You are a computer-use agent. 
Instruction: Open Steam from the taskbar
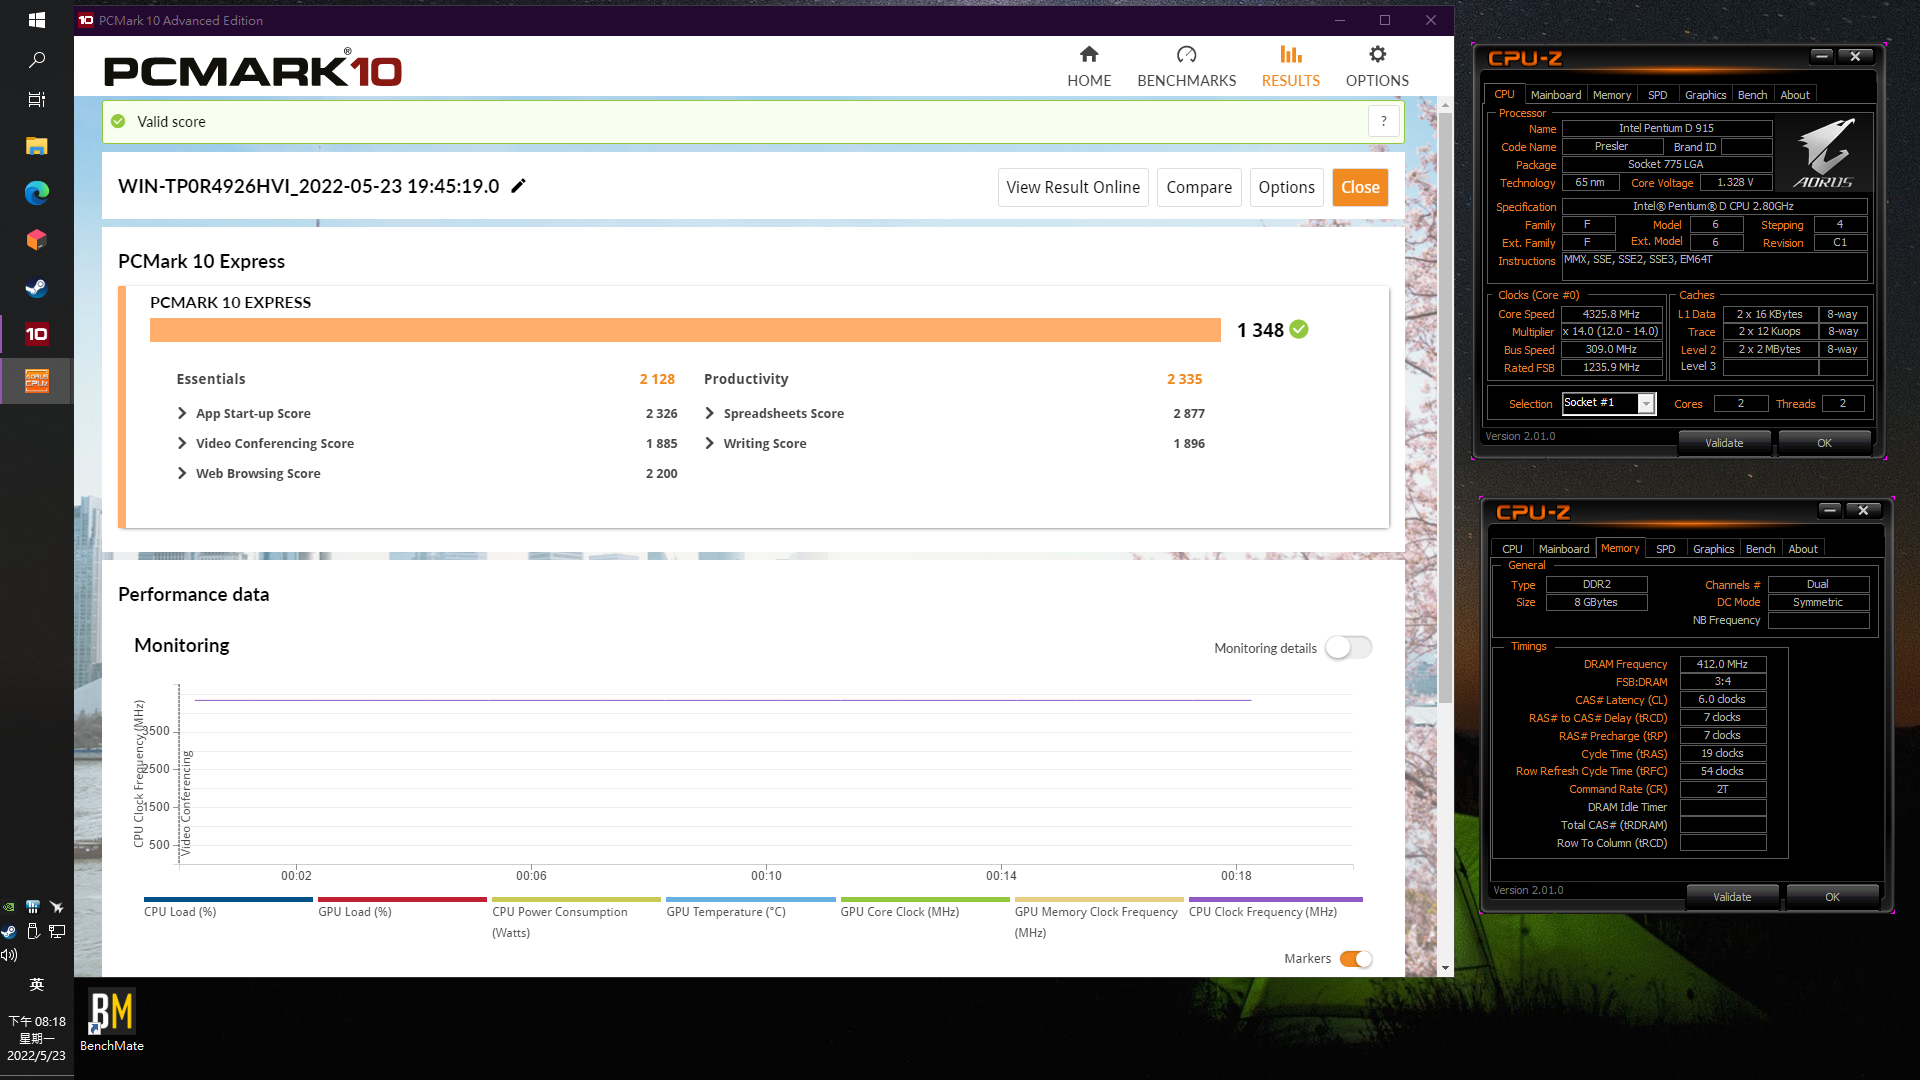[x=36, y=288]
